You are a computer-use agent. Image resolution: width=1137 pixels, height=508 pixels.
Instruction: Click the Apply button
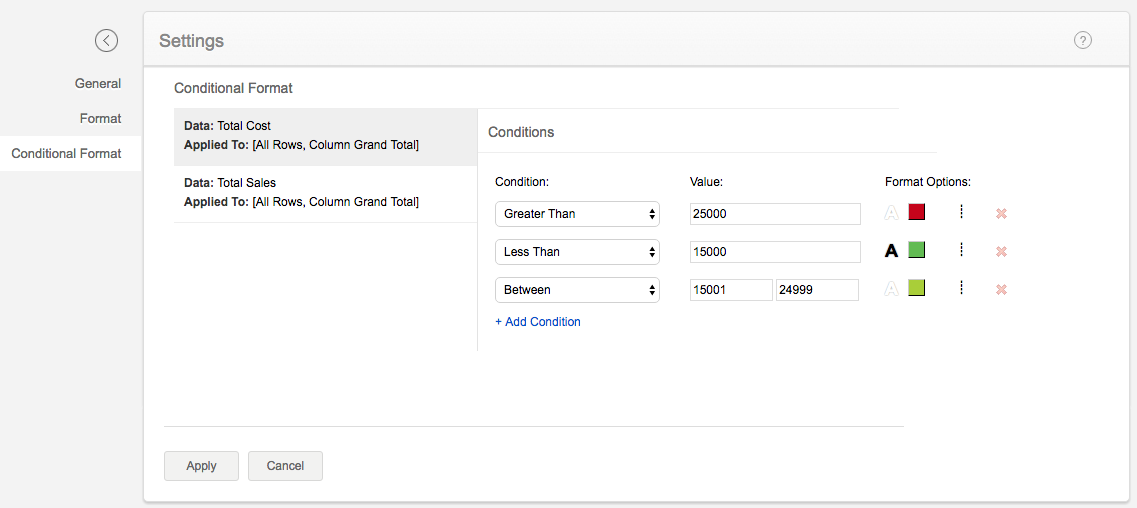pyautogui.click(x=201, y=466)
